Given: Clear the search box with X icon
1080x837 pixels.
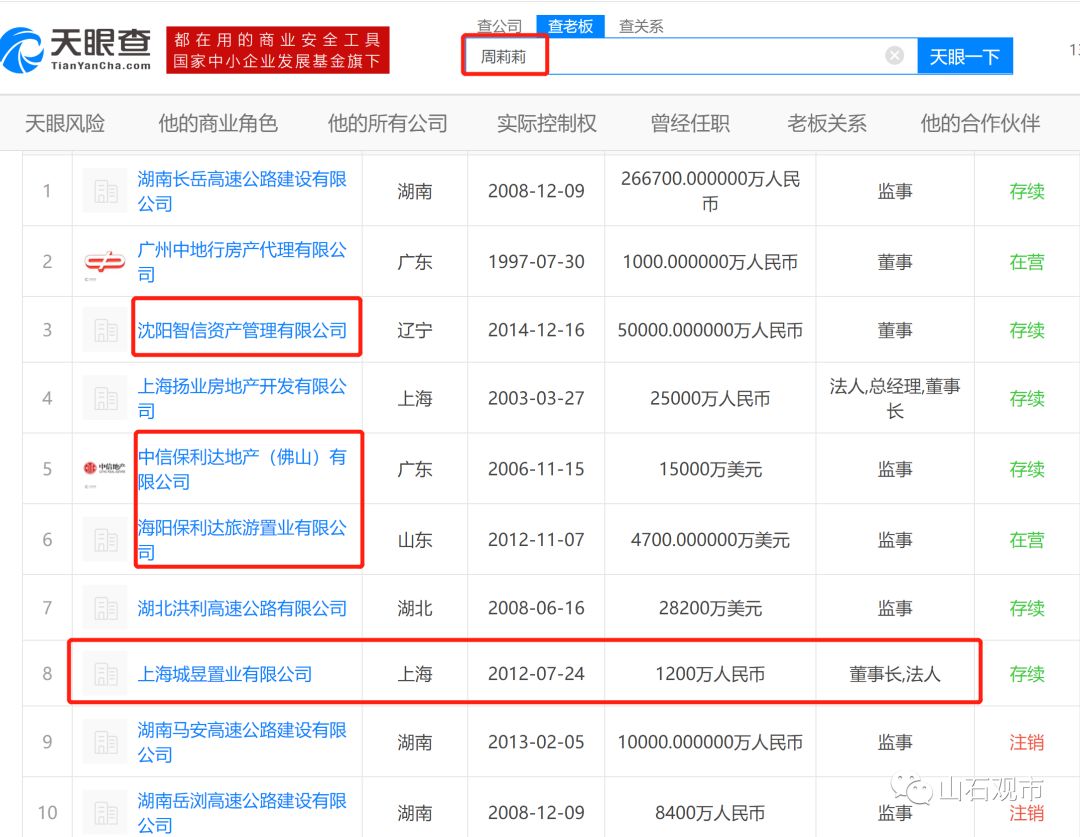Looking at the screenshot, I should (894, 56).
